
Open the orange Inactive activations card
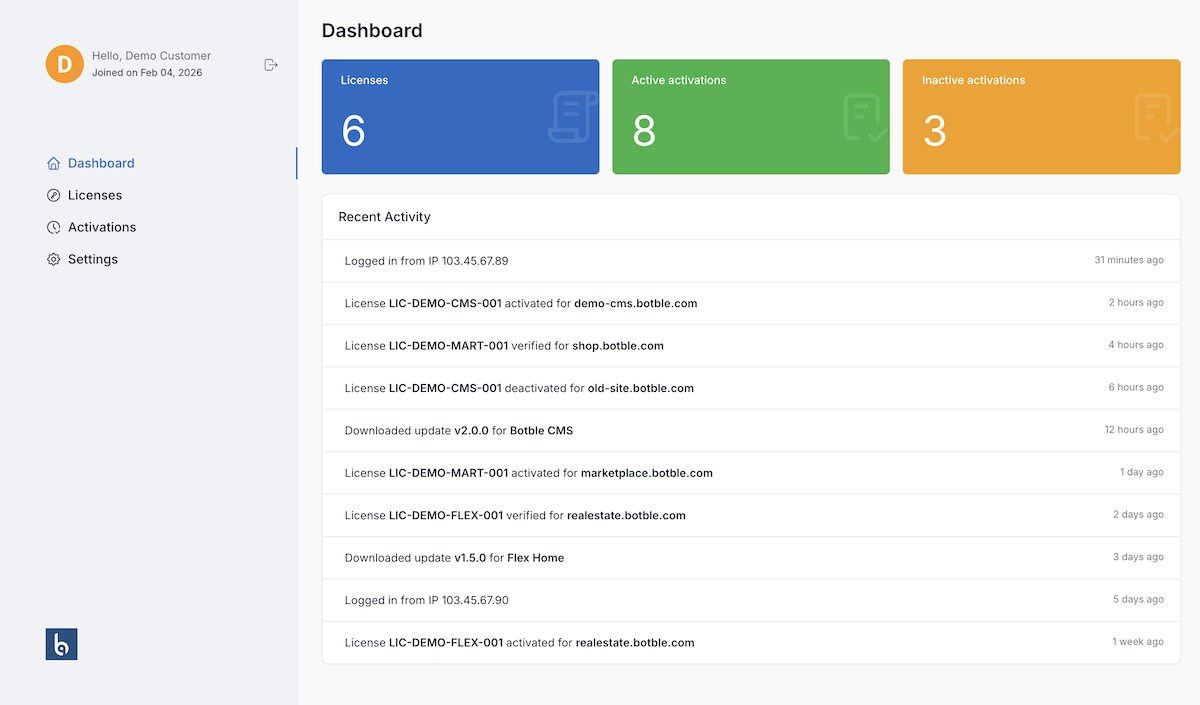coord(1040,117)
